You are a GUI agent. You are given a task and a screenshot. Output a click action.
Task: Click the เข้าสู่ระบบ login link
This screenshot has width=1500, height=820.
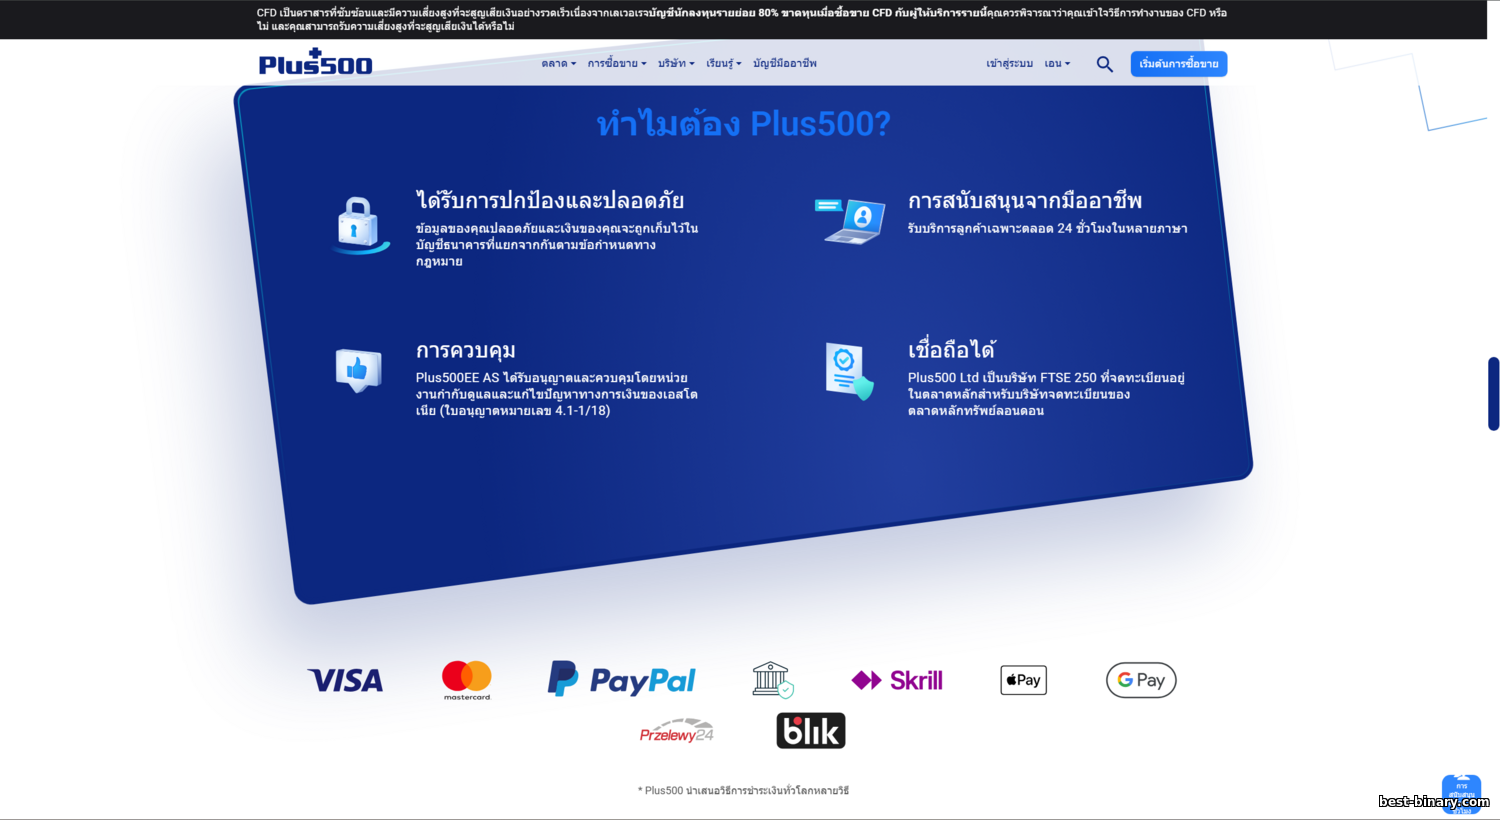1009,64
